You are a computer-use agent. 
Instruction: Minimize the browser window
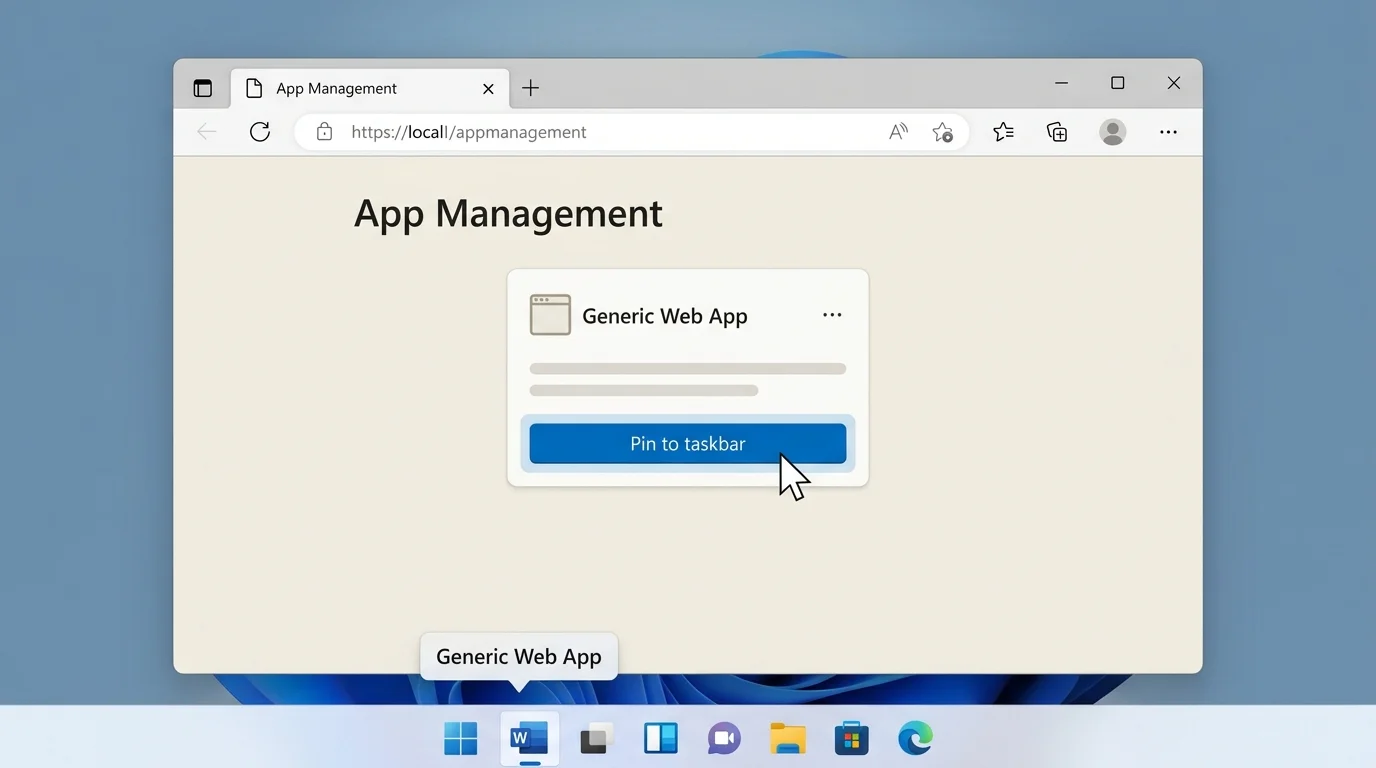1062,84
